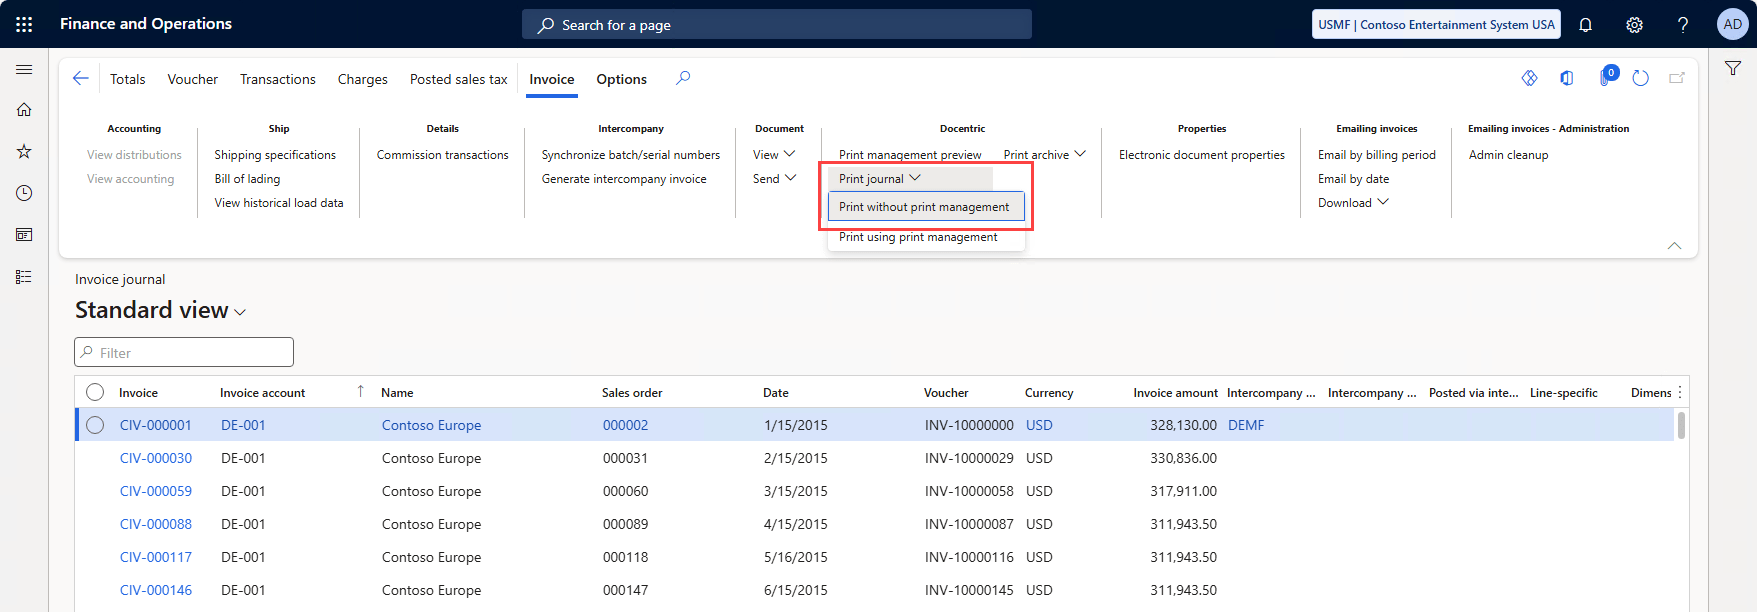Open Favorites star icon in sidebar

[x=24, y=152]
